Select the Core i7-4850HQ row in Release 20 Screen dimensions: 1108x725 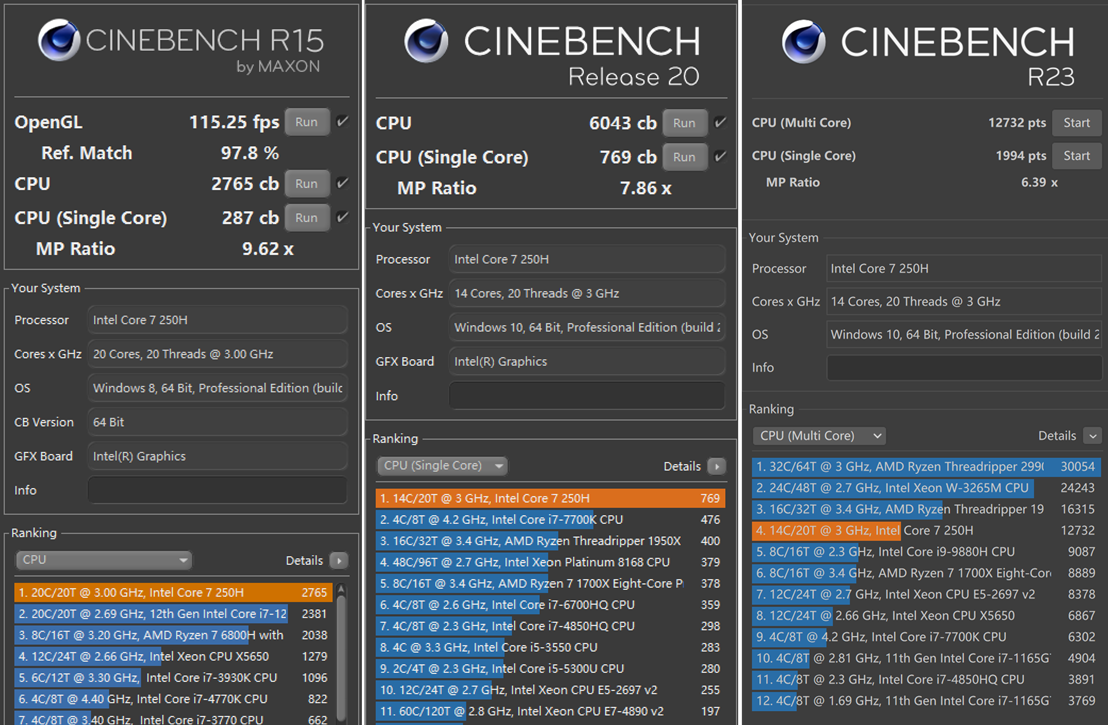tap(550, 626)
